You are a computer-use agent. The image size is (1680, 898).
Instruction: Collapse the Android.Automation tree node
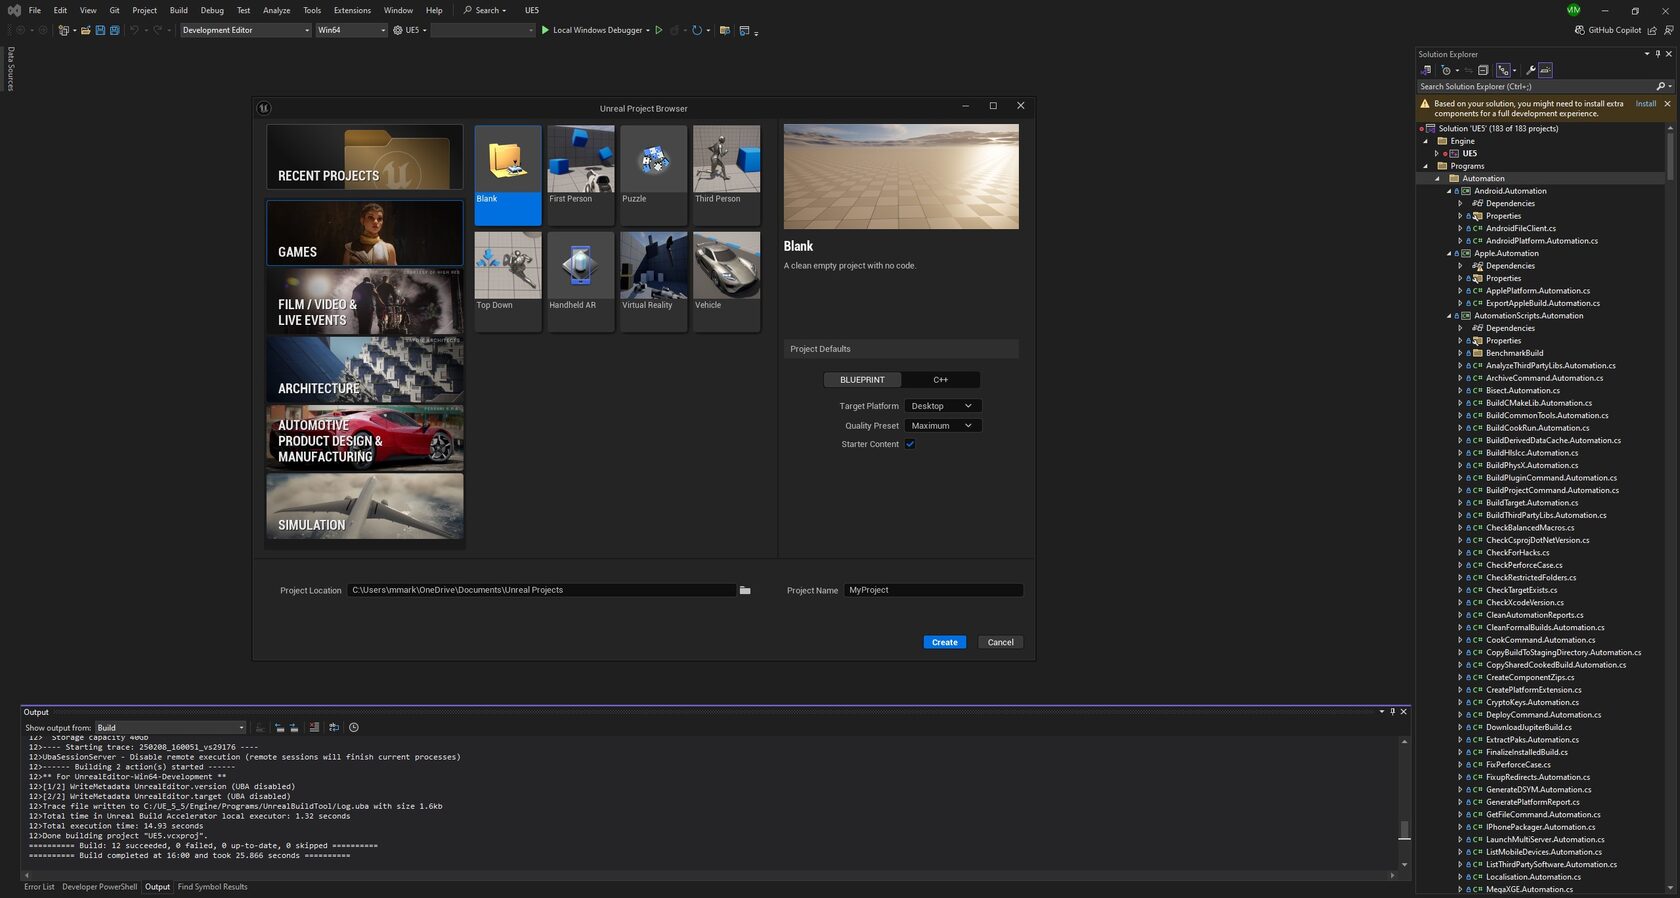pos(1449,191)
